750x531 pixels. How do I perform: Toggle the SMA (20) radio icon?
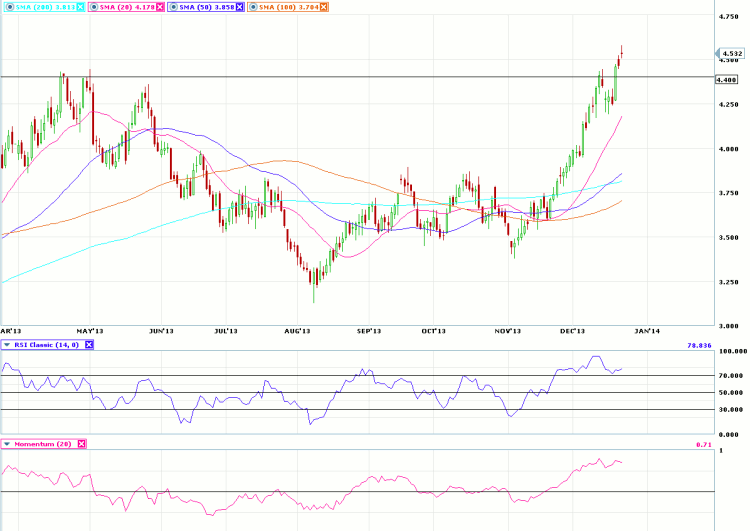pyautogui.click(x=92, y=7)
